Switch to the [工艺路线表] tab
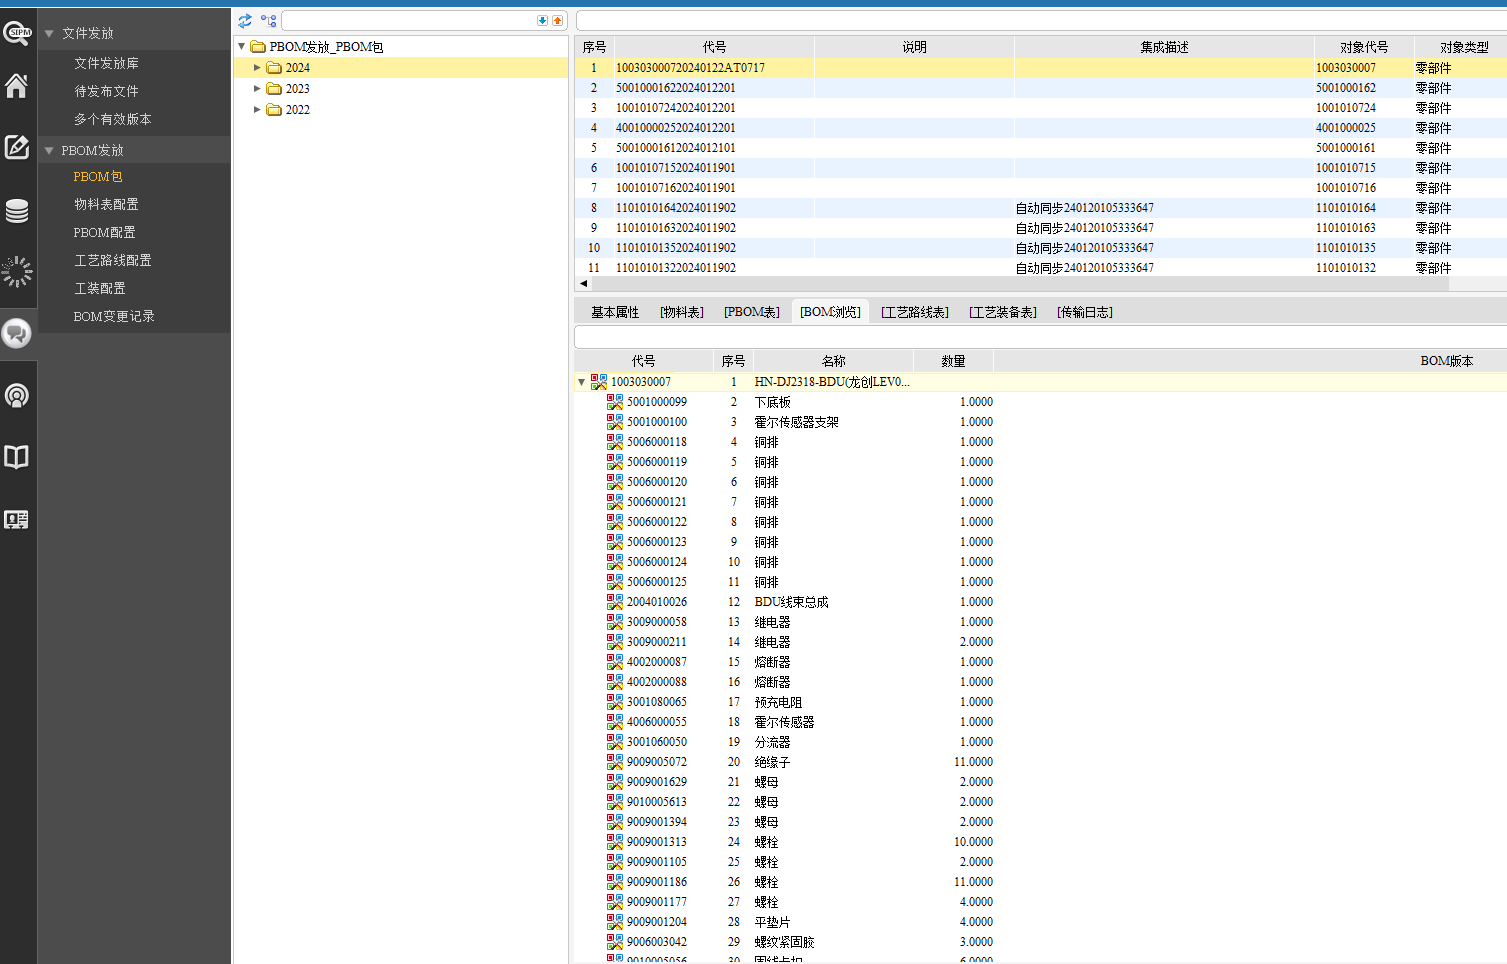The width and height of the screenshot is (1507, 964). tap(914, 312)
